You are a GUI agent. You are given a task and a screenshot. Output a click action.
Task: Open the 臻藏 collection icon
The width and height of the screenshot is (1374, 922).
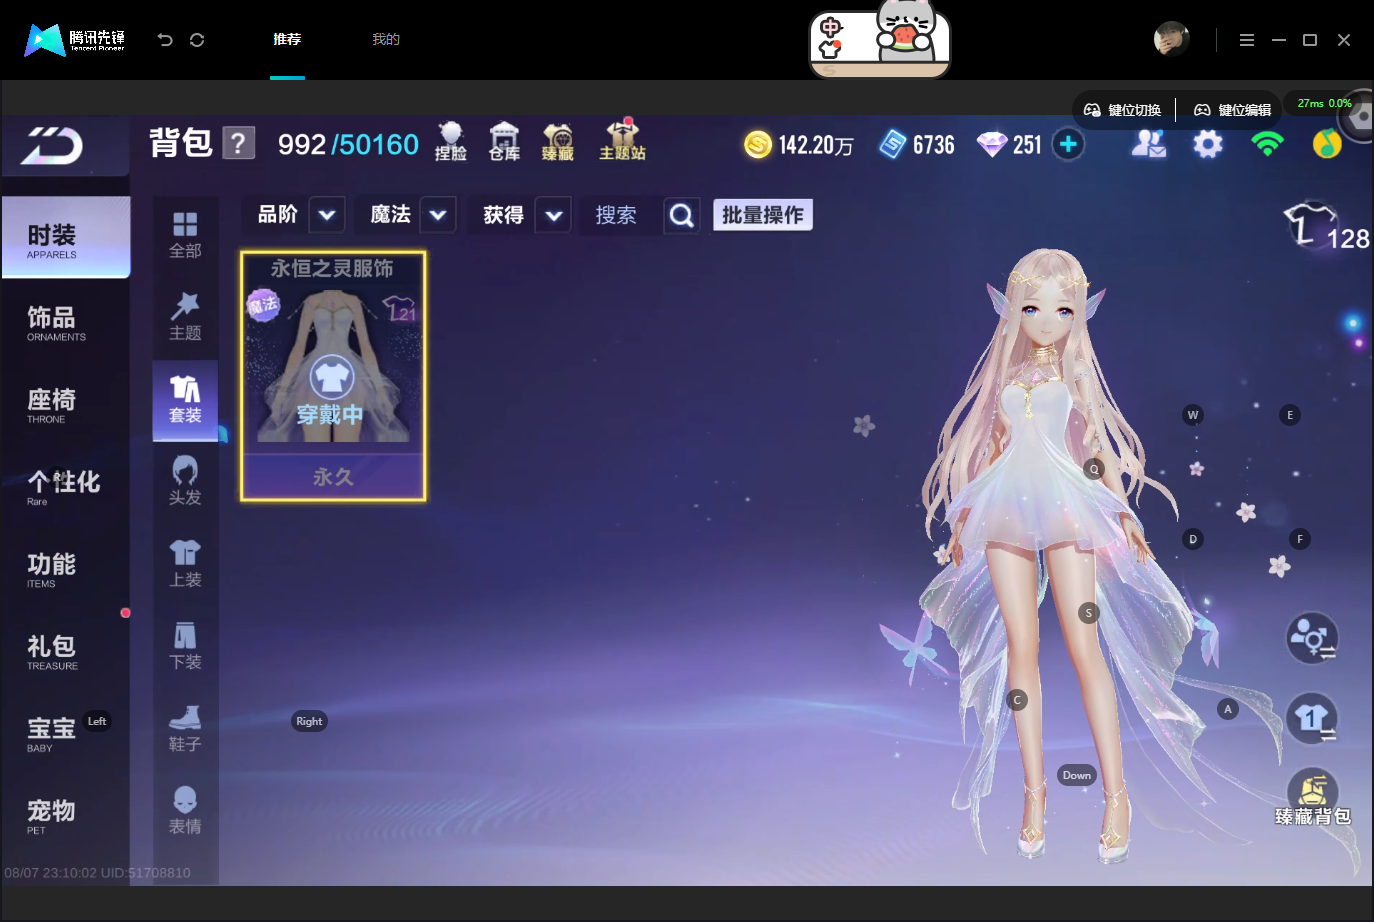(558, 141)
